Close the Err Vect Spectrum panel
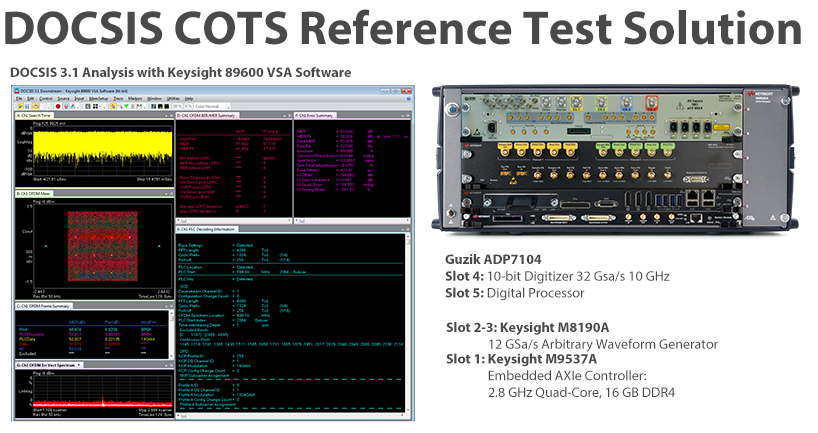Image resolution: width=818 pixels, height=433 pixels. click(x=171, y=366)
